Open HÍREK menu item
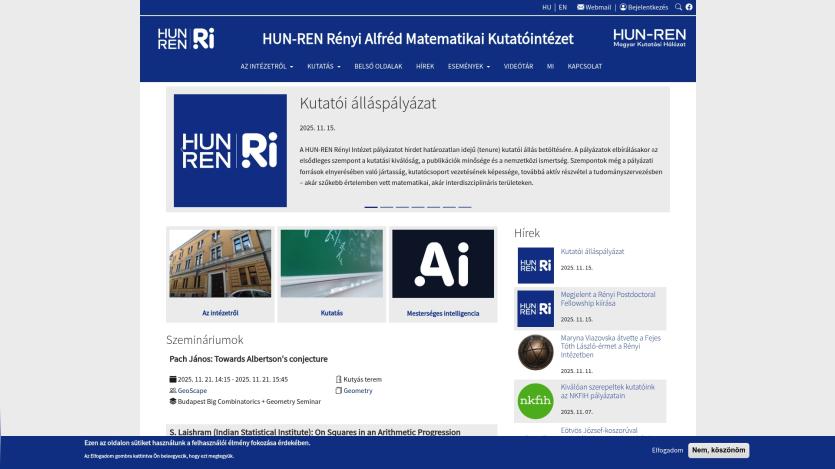The image size is (835, 469). click(425, 67)
